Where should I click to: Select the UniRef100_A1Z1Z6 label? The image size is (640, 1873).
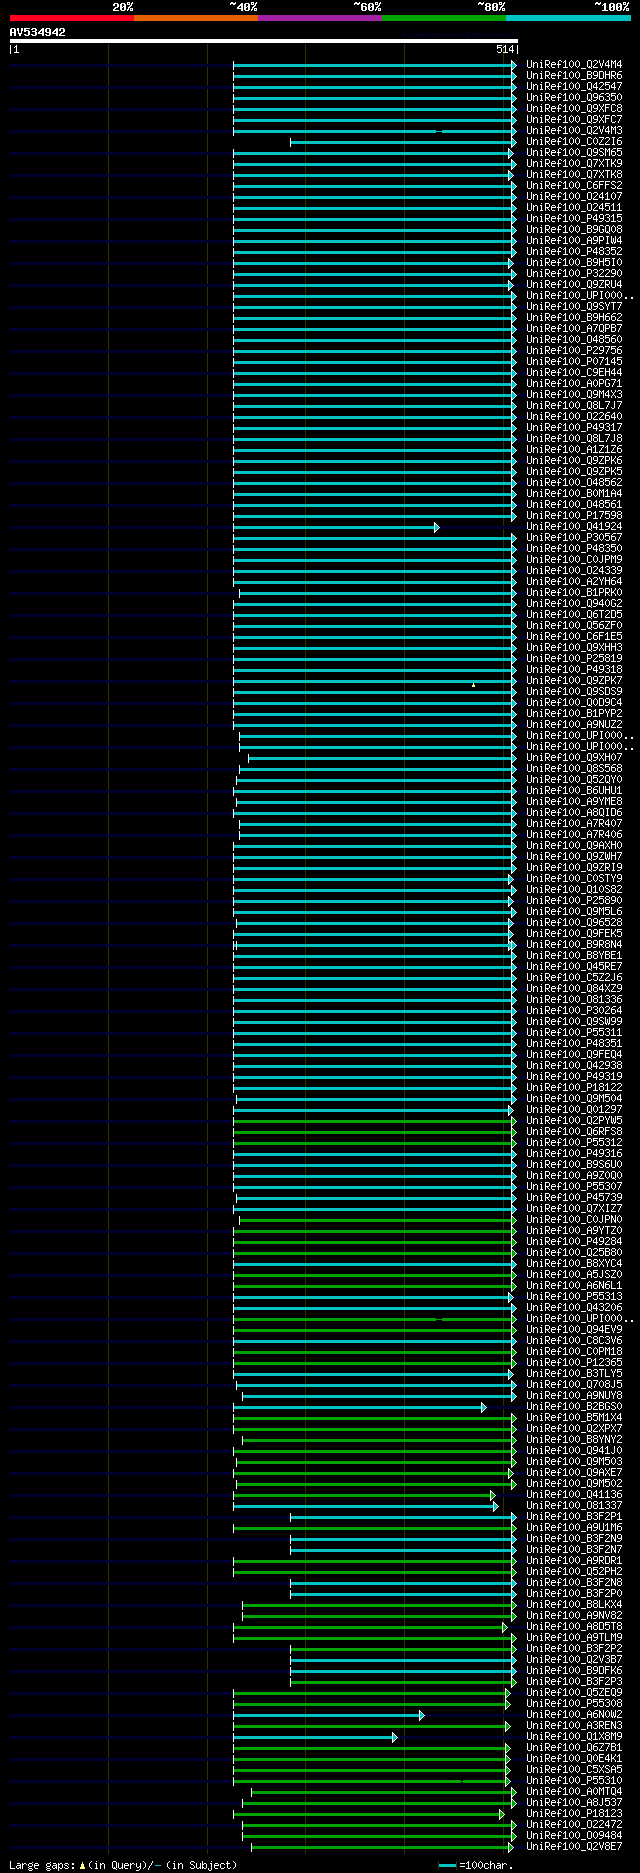574,450
